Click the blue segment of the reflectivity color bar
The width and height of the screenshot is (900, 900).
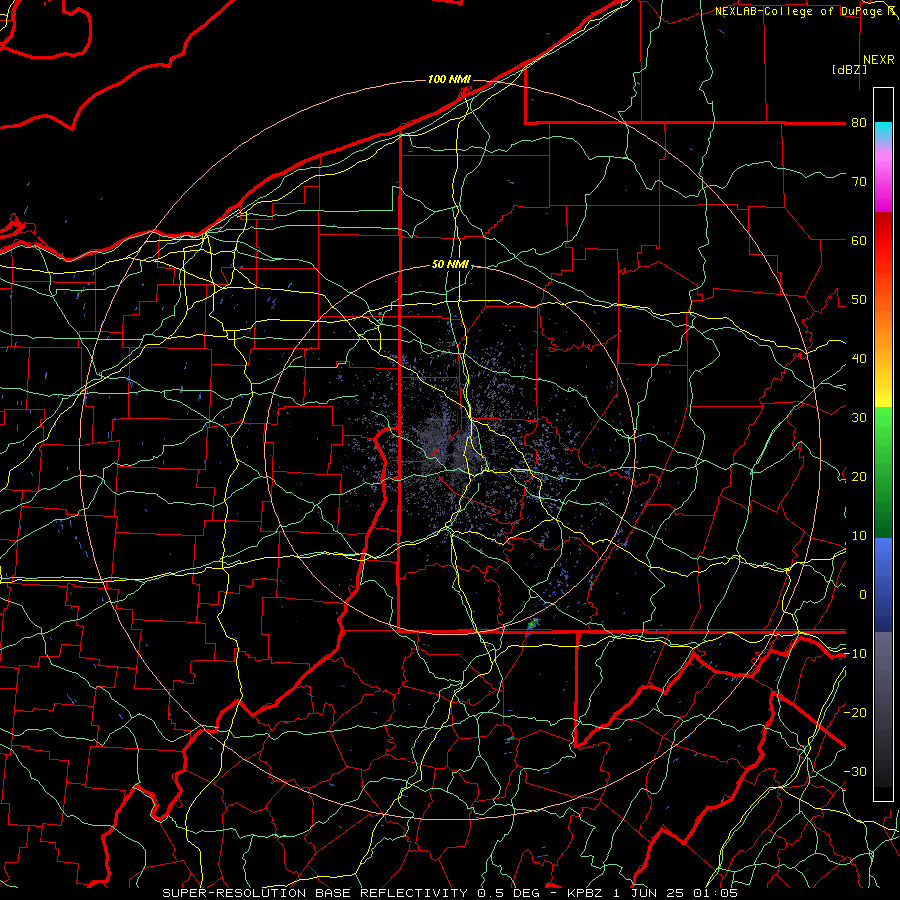pos(883,584)
